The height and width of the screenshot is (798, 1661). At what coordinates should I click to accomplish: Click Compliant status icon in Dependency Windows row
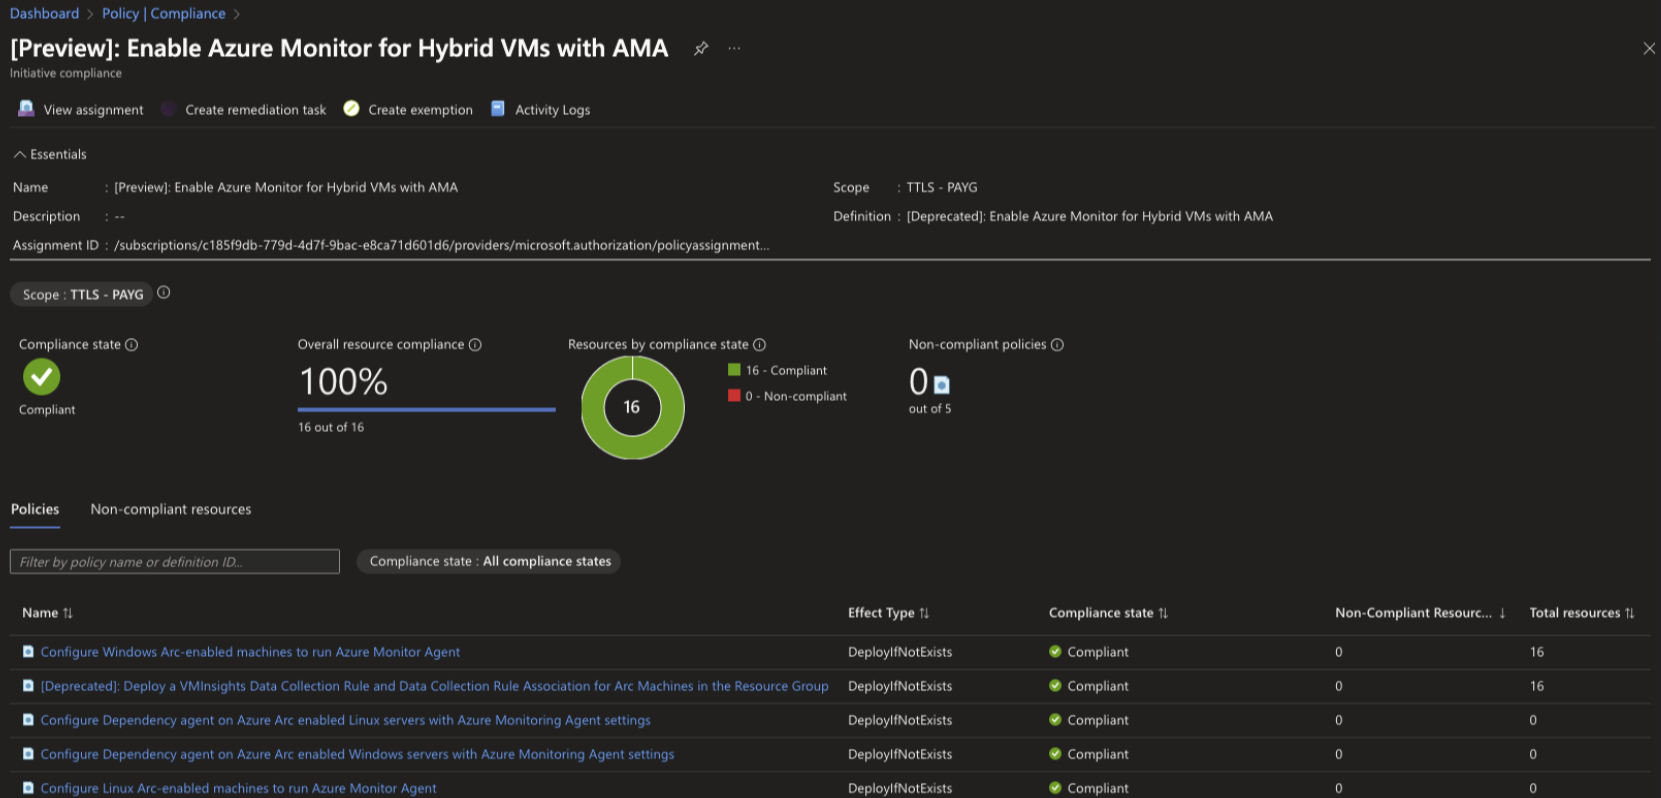1055,754
